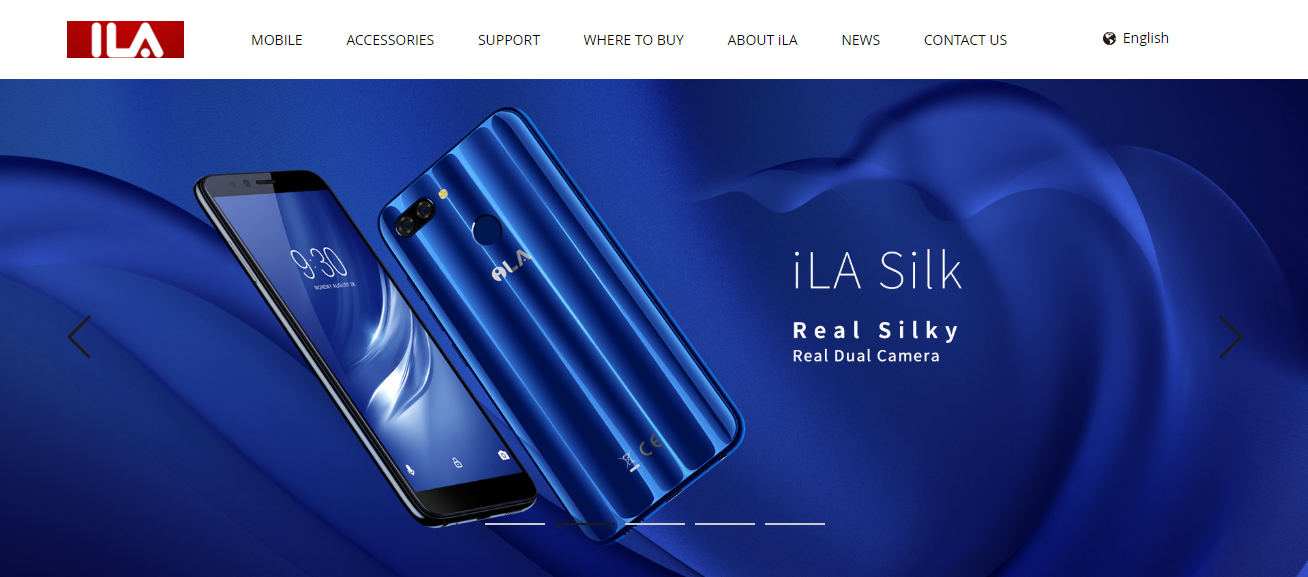Select the second carousel slide indicator

[585, 523]
